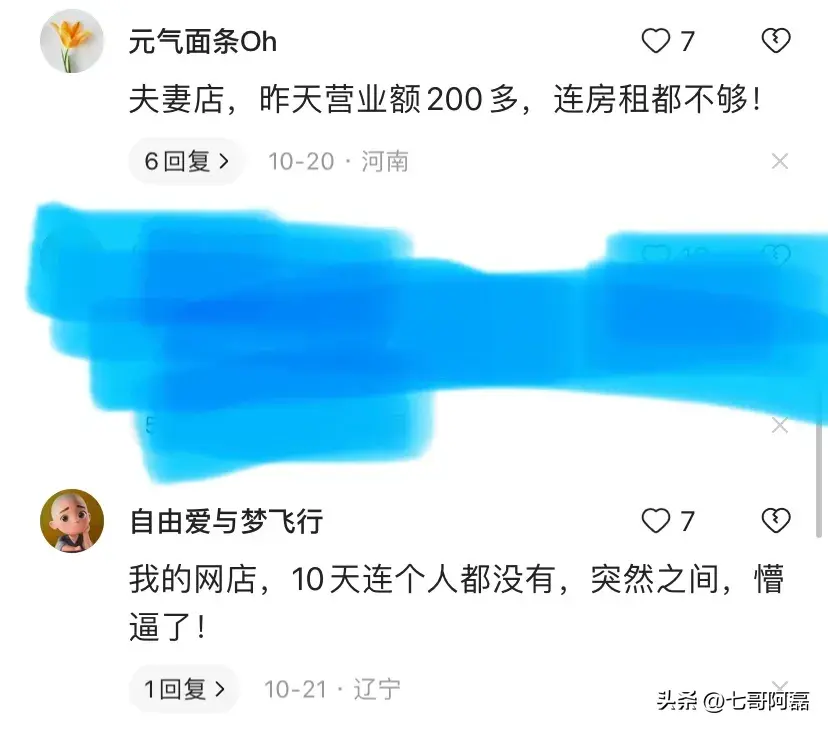Expand the 1回复 replies list
The image size is (828, 730).
coord(184,689)
